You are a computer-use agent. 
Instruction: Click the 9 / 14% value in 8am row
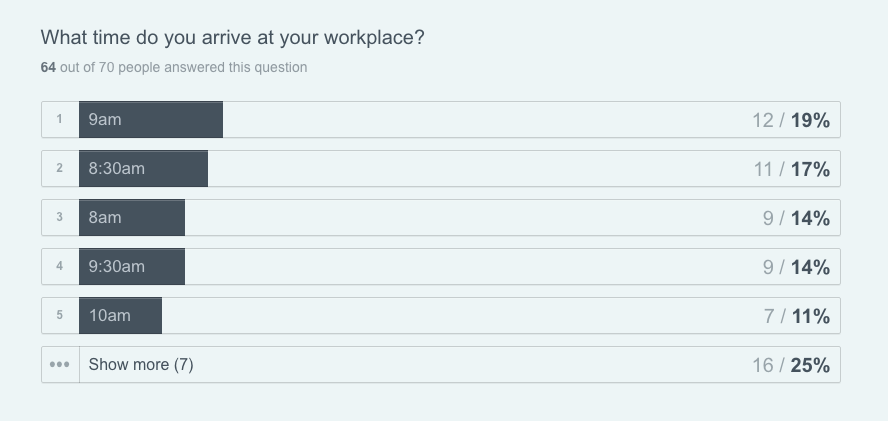(x=796, y=218)
